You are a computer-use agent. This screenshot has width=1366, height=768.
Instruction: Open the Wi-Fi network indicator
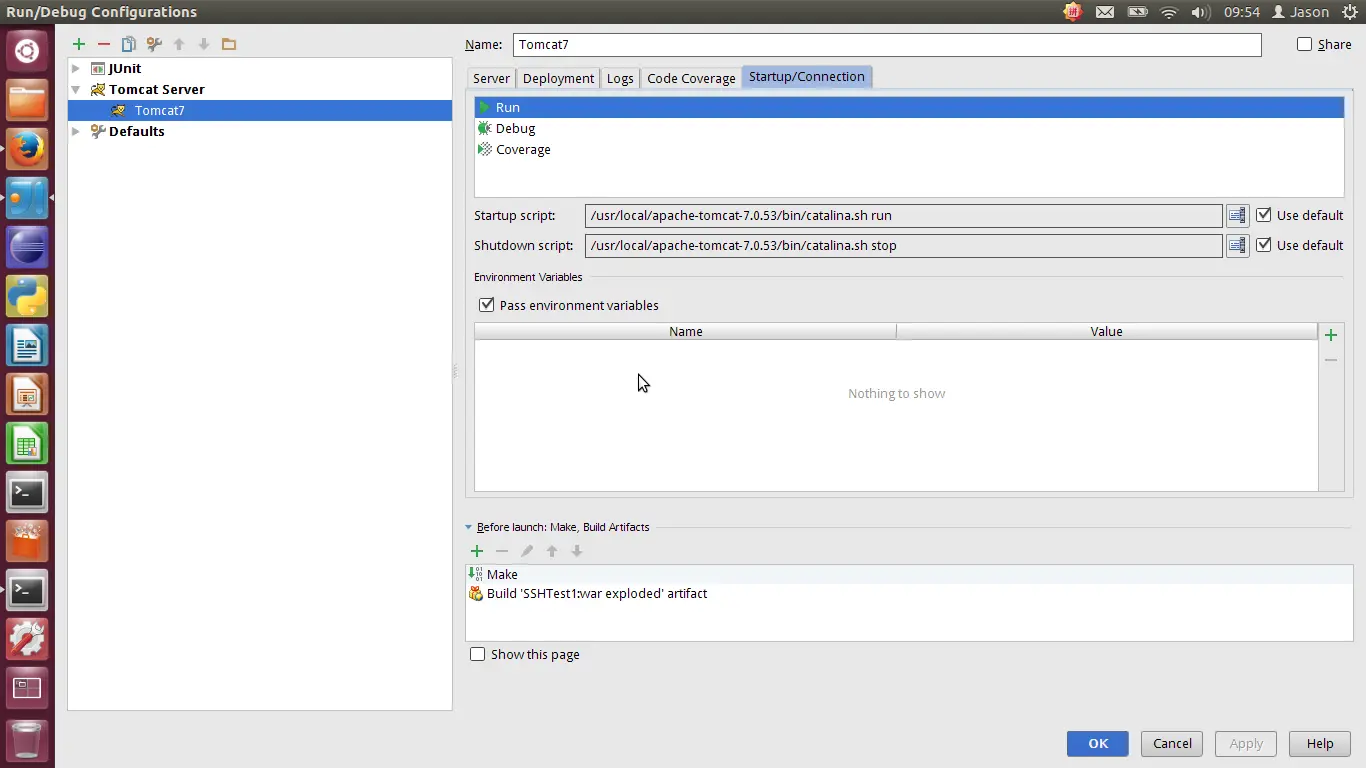click(x=1169, y=12)
